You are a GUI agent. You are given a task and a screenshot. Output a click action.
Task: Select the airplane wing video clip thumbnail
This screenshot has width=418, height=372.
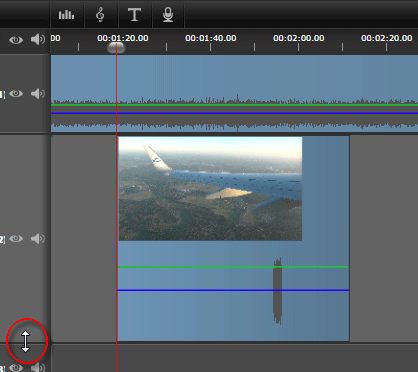(210, 189)
